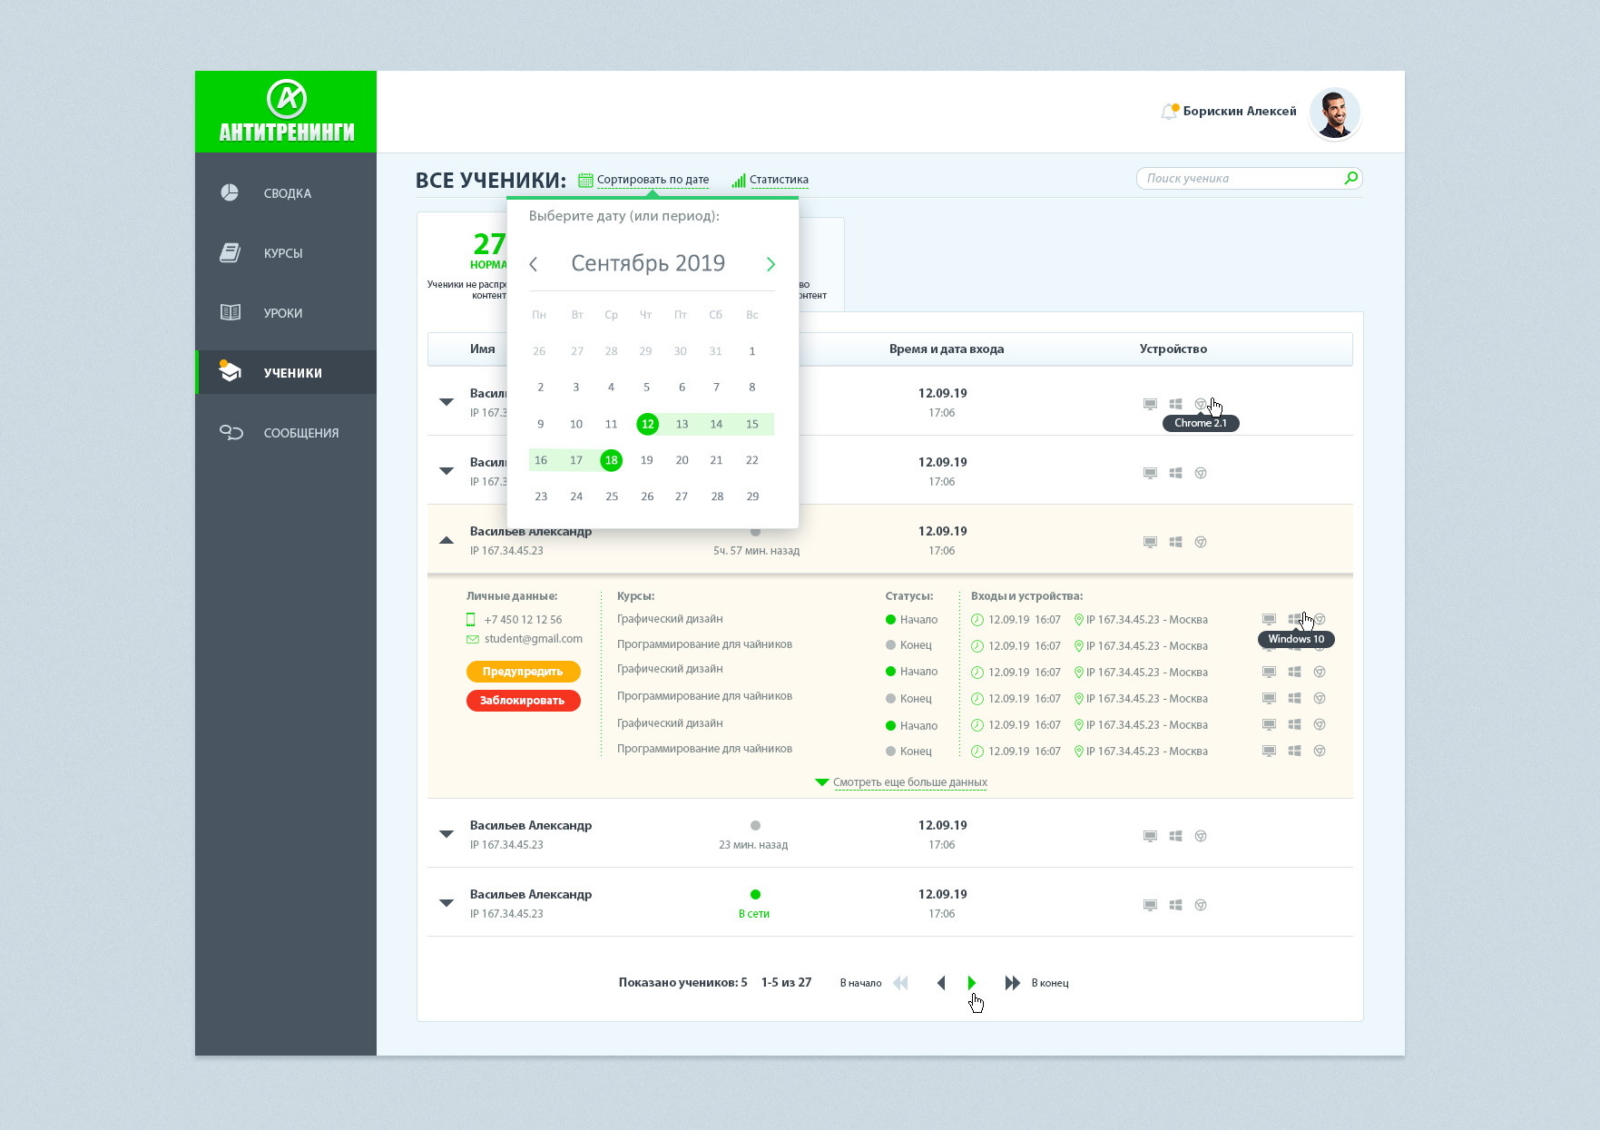This screenshot has width=1600, height=1130.
Task: Expand the last student row
Action: click(446, 903)
